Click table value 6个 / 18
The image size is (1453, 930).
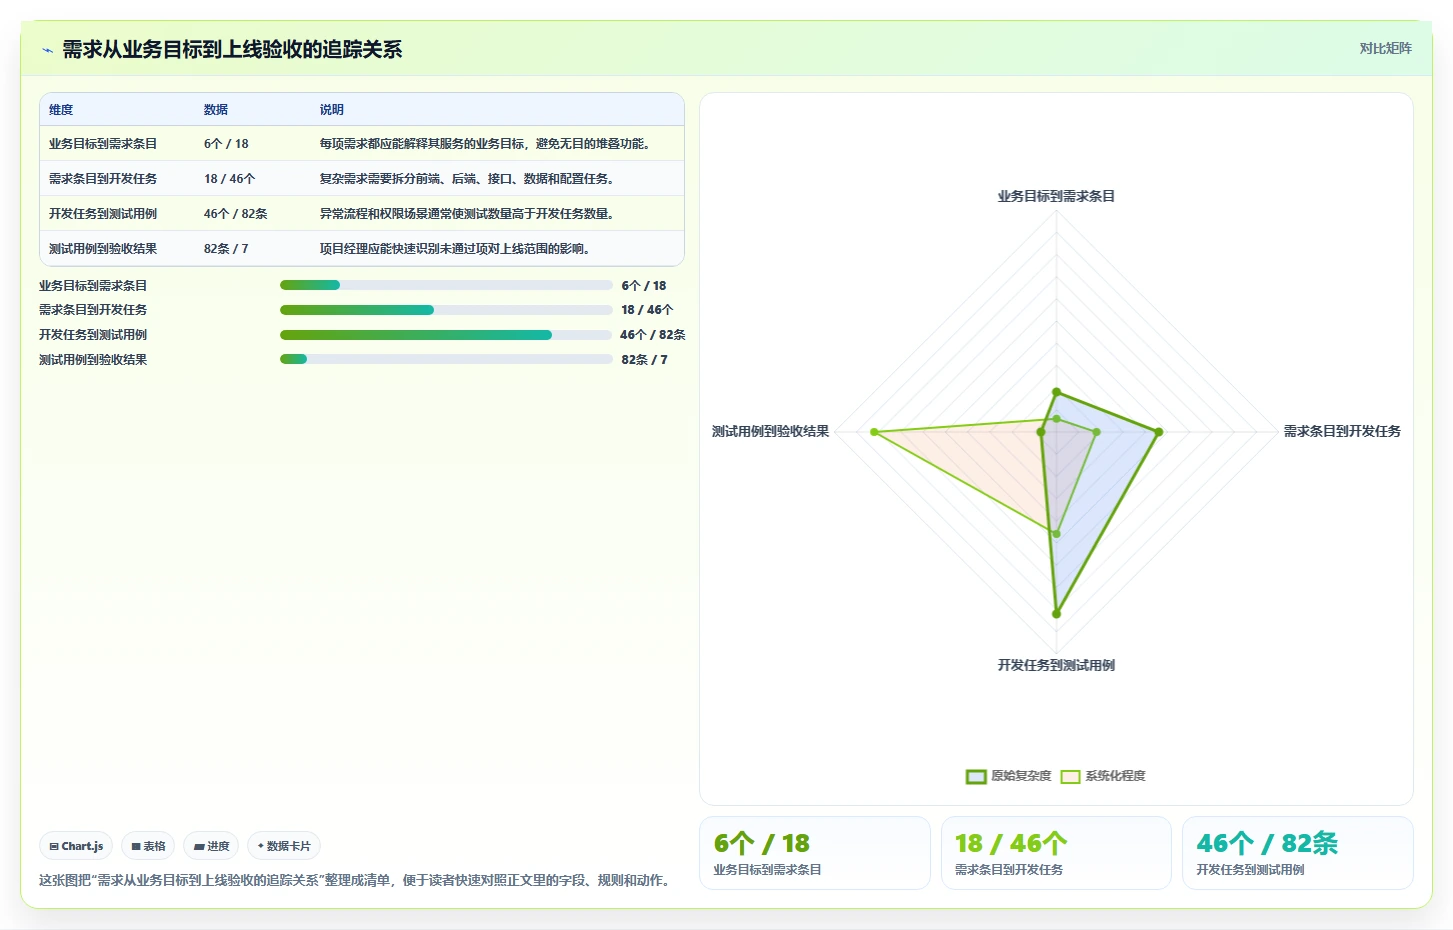pyautogui.click(x=226, y=144)
